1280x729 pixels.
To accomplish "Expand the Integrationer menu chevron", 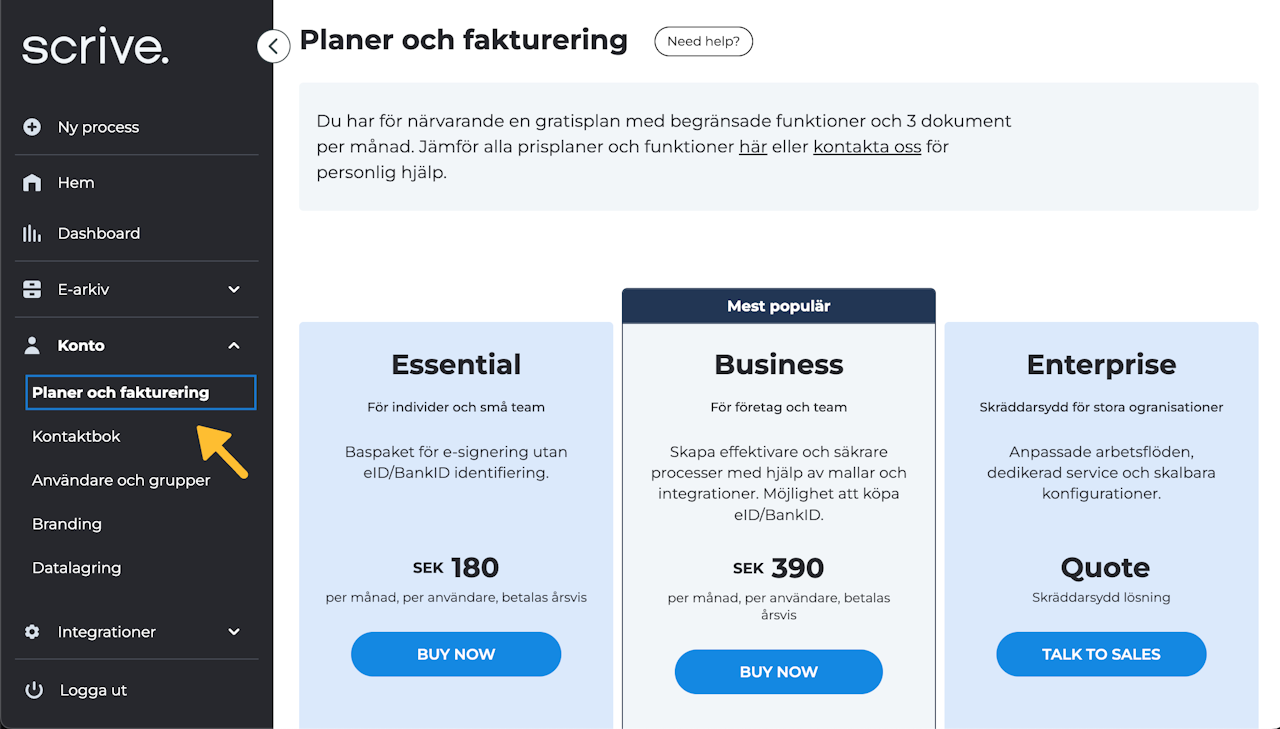I will click(x=234, y=632).
